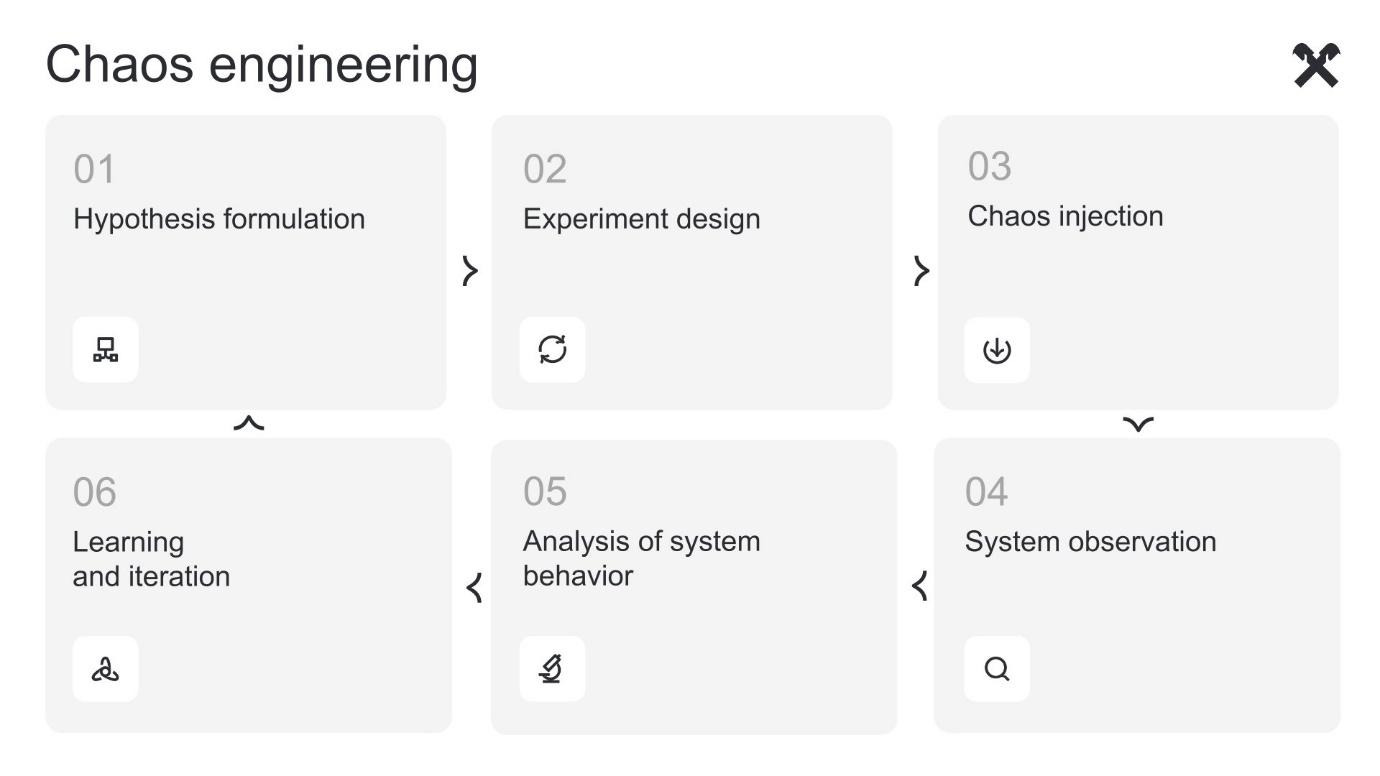Click chevron between Hypothesis and Experiment cards
Screen dimensions: 1380x776
coord(470,270)
